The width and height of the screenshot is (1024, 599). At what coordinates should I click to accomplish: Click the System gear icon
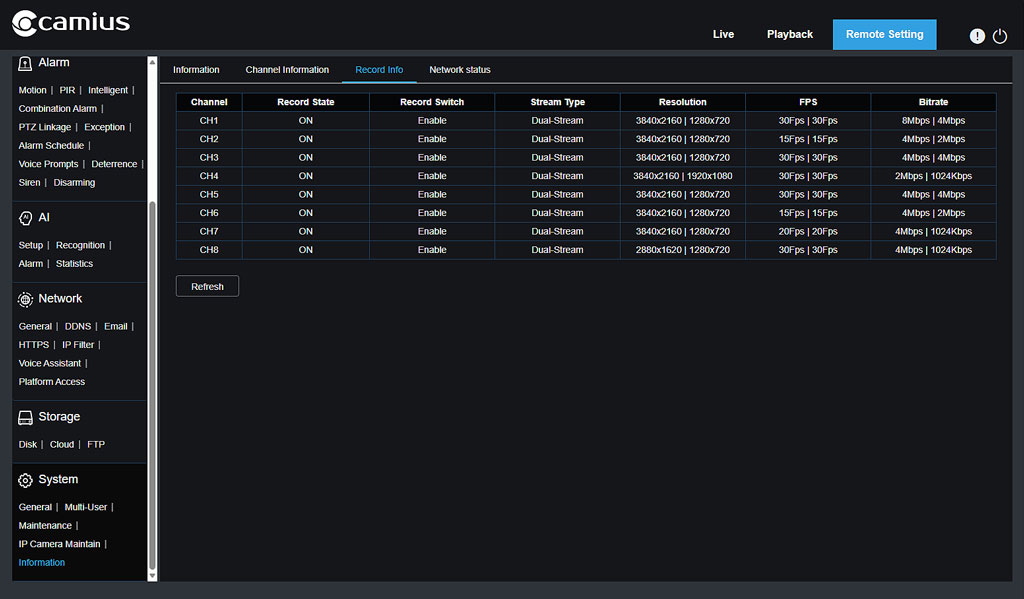click(23, 479)
